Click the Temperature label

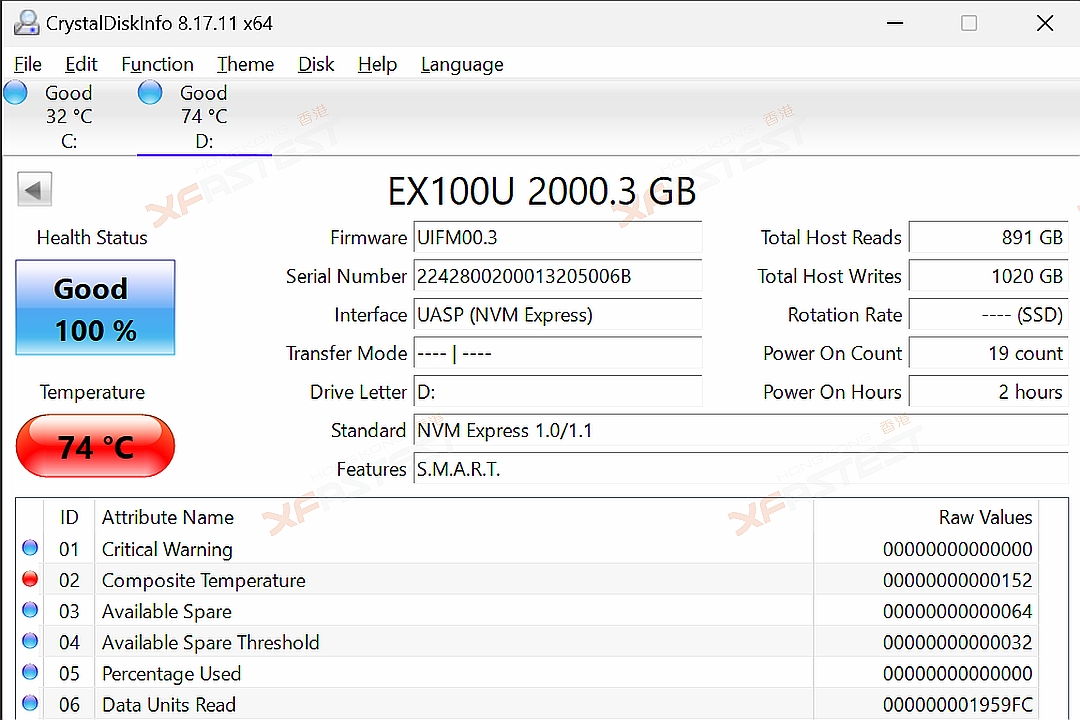point(92,392)
